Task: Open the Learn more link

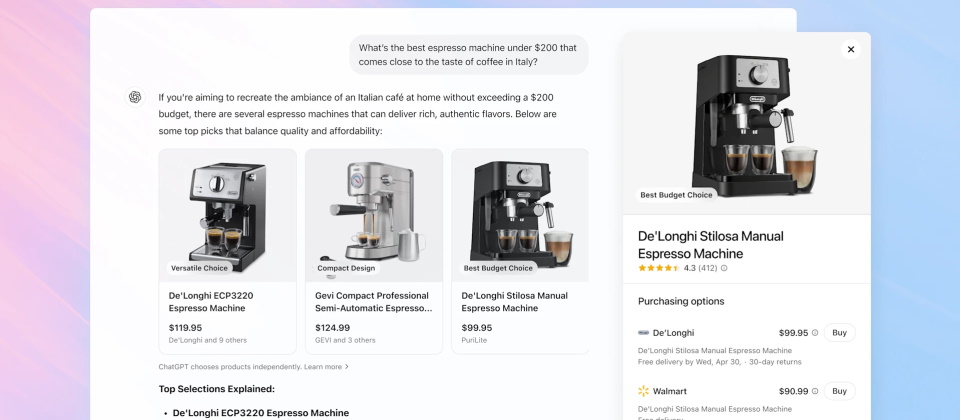Action: (x=323, y=367)
